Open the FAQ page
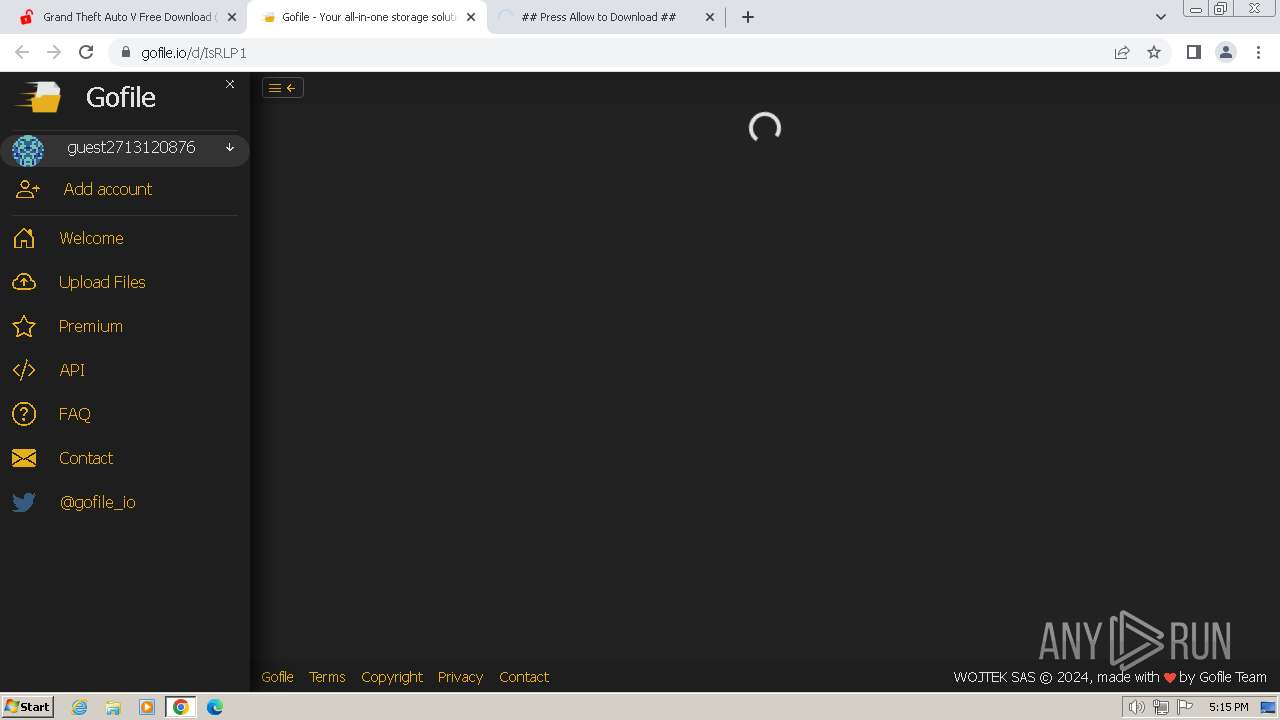Viewport: 1280px width, 720px height. point(75,414)
